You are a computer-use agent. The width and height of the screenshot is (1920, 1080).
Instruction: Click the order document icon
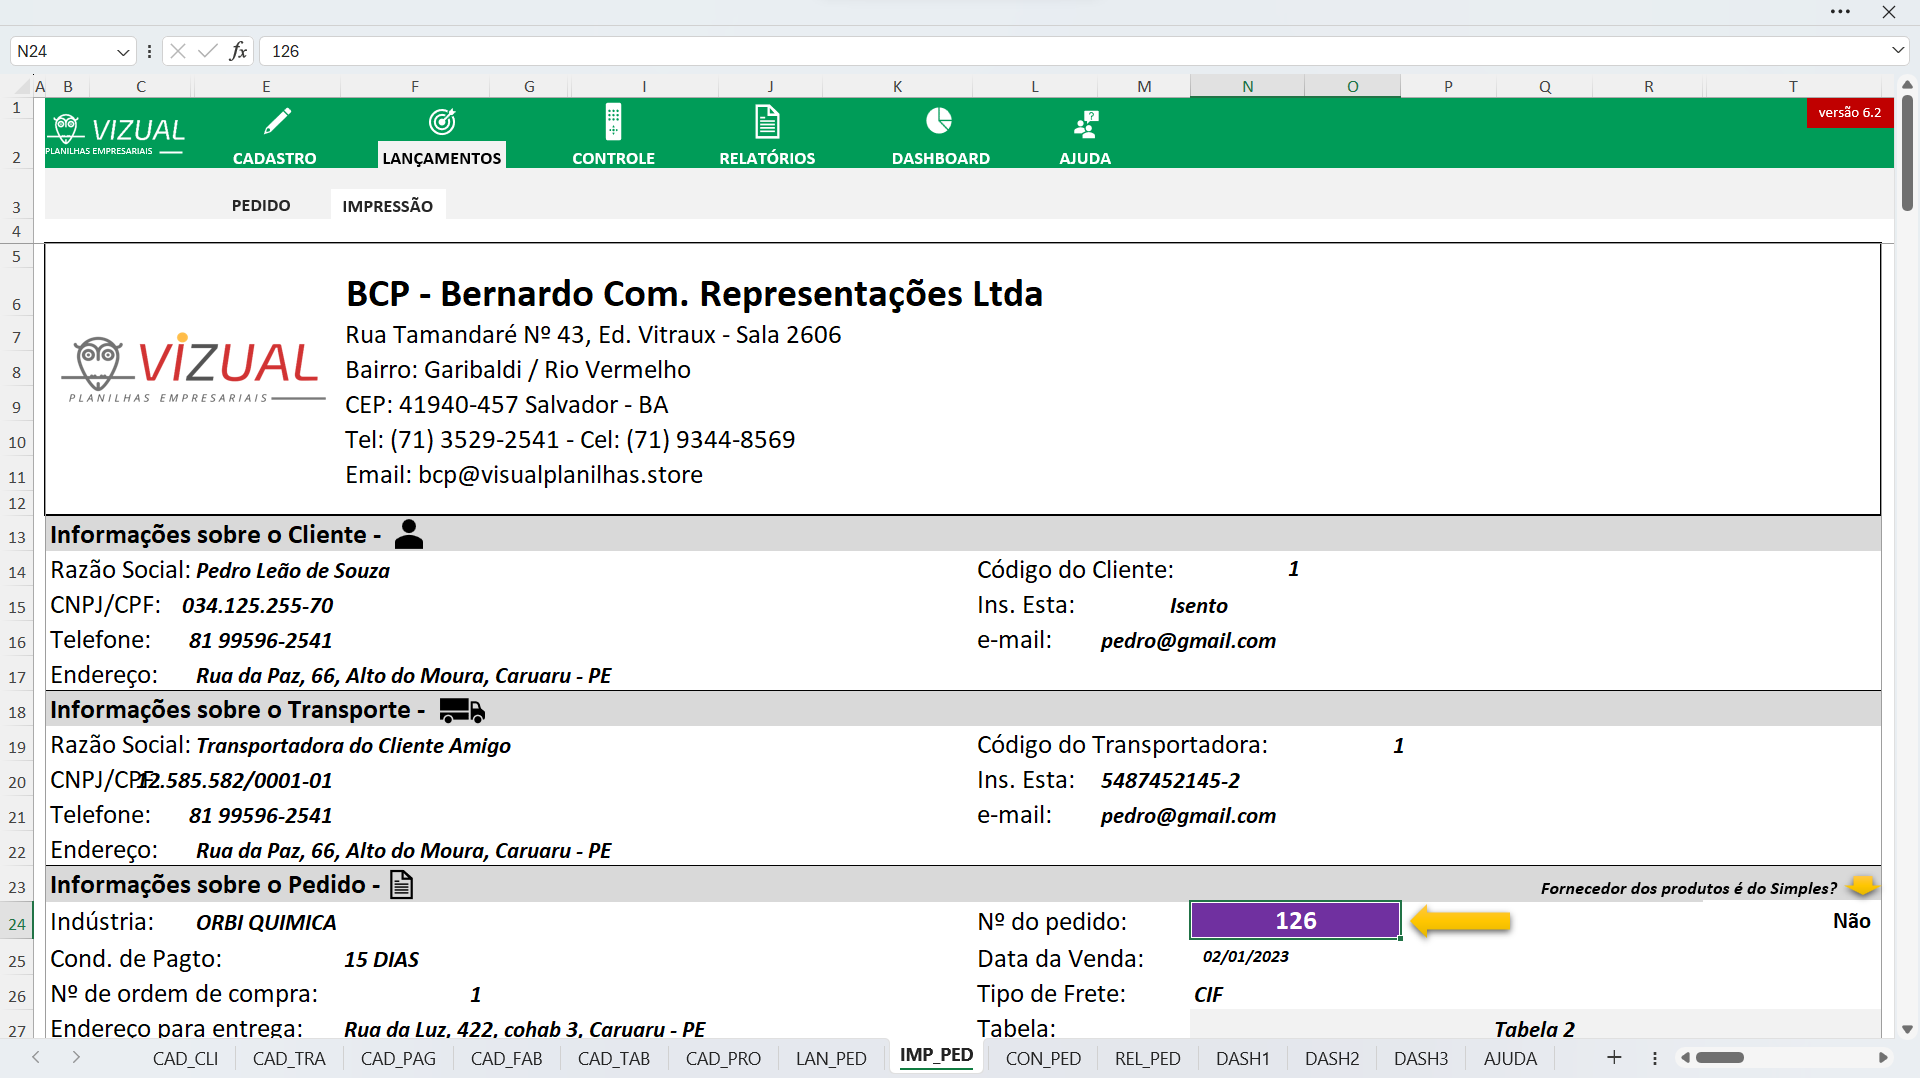click(x=401, y=885)
